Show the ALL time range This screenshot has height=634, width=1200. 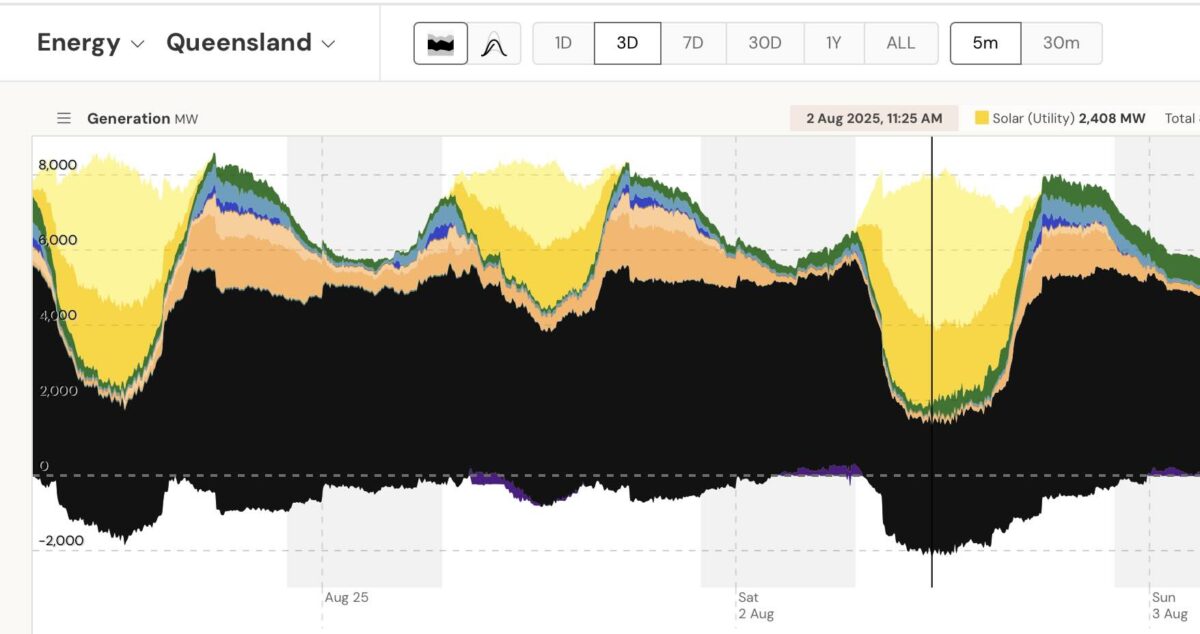click(x=900, y=43)
